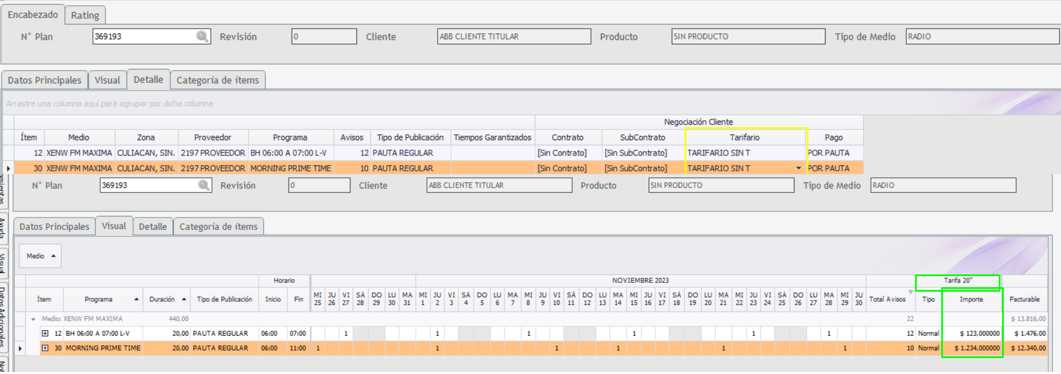Click the Fin column header

(298, 299)
